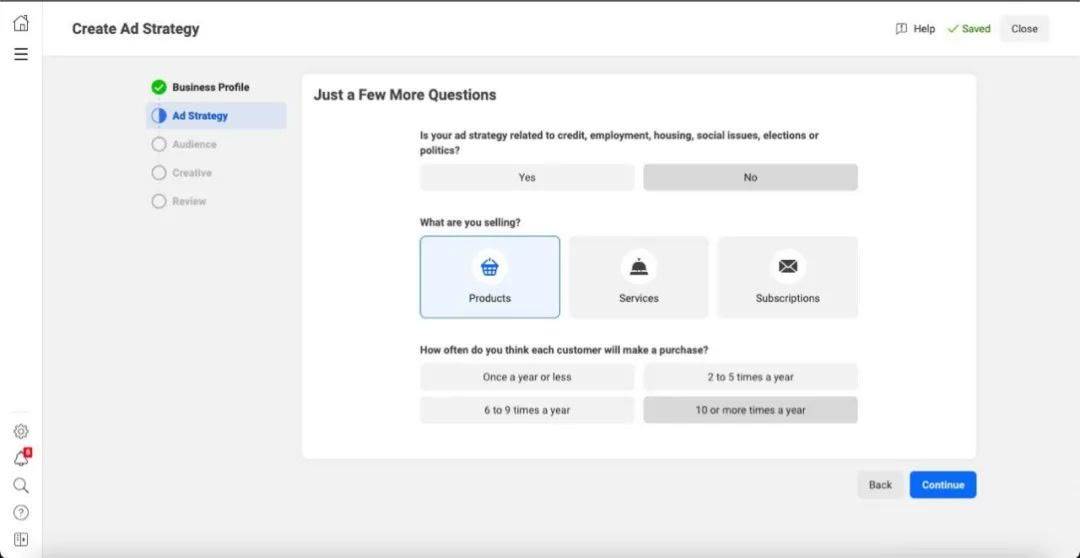The width and height of the screenshot is (1080, 558).
Task: Select 10 or more times a year
Action: (750, 410)
